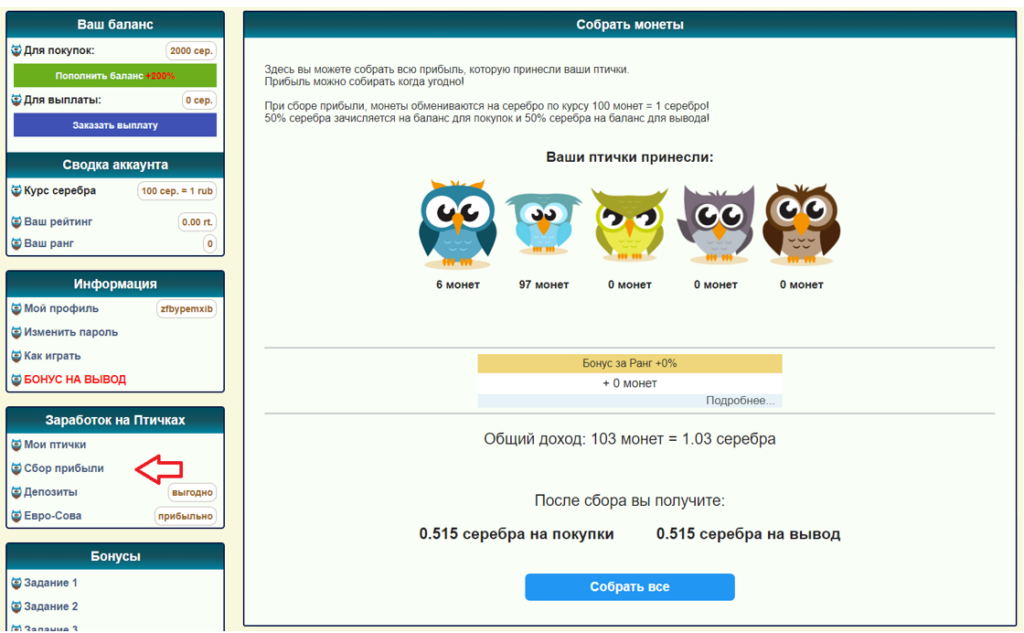Click the 0.00 rt. rating value
The height and width of the screenshot is (633, 1024).
(x=197, y=222)
